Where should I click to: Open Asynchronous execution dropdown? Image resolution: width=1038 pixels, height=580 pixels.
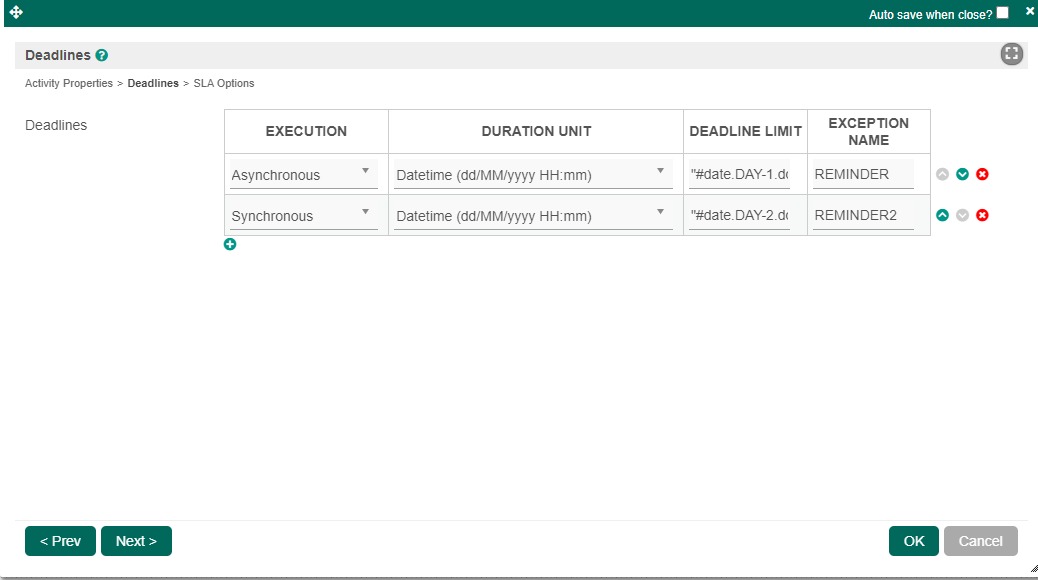(303, 174)
